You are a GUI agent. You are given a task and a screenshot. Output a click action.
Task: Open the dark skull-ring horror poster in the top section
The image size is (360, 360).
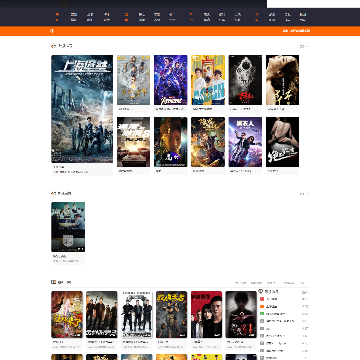click(x=245, y=80)
